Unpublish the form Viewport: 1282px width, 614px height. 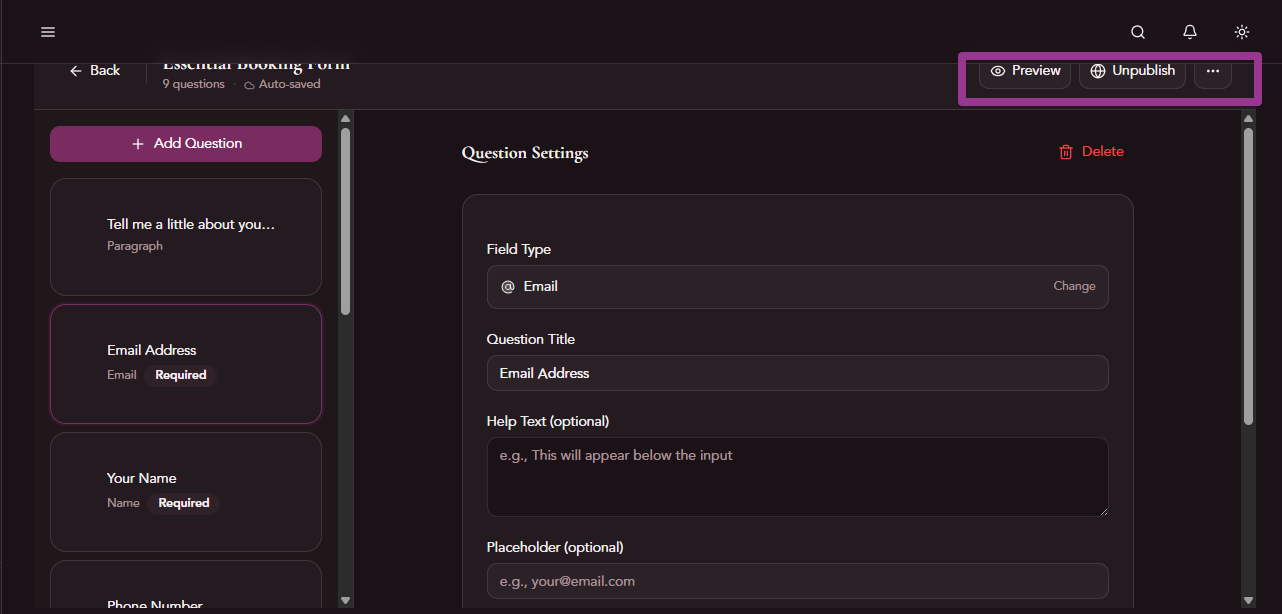pyautogui.click(x=1131, y=70)
